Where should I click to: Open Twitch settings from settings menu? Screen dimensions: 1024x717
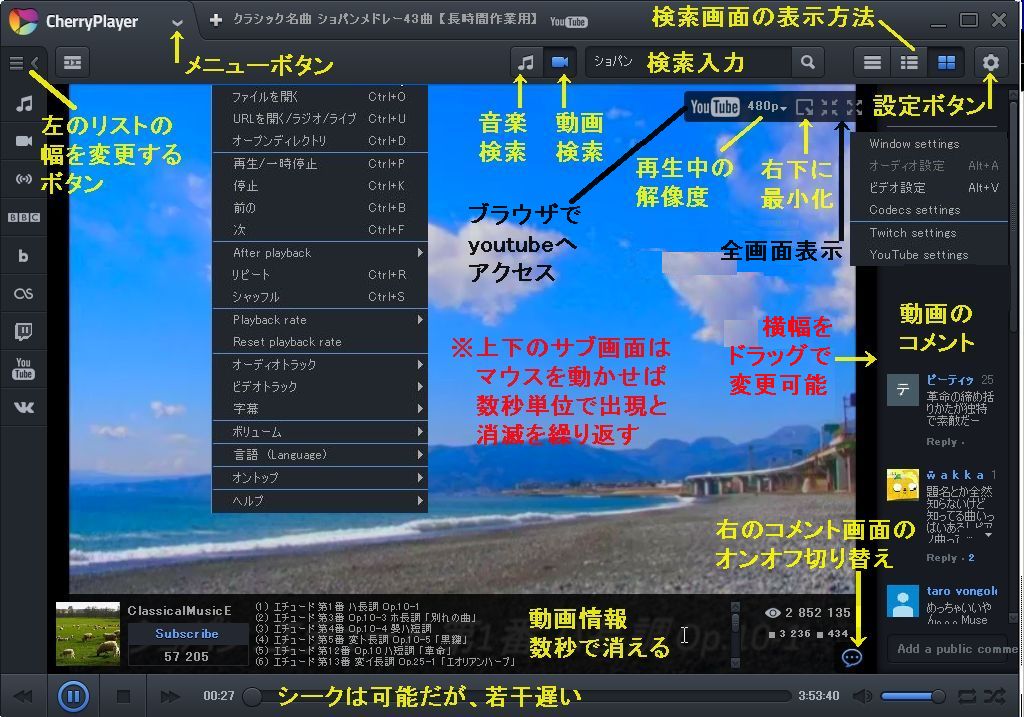tap(929, 233)
